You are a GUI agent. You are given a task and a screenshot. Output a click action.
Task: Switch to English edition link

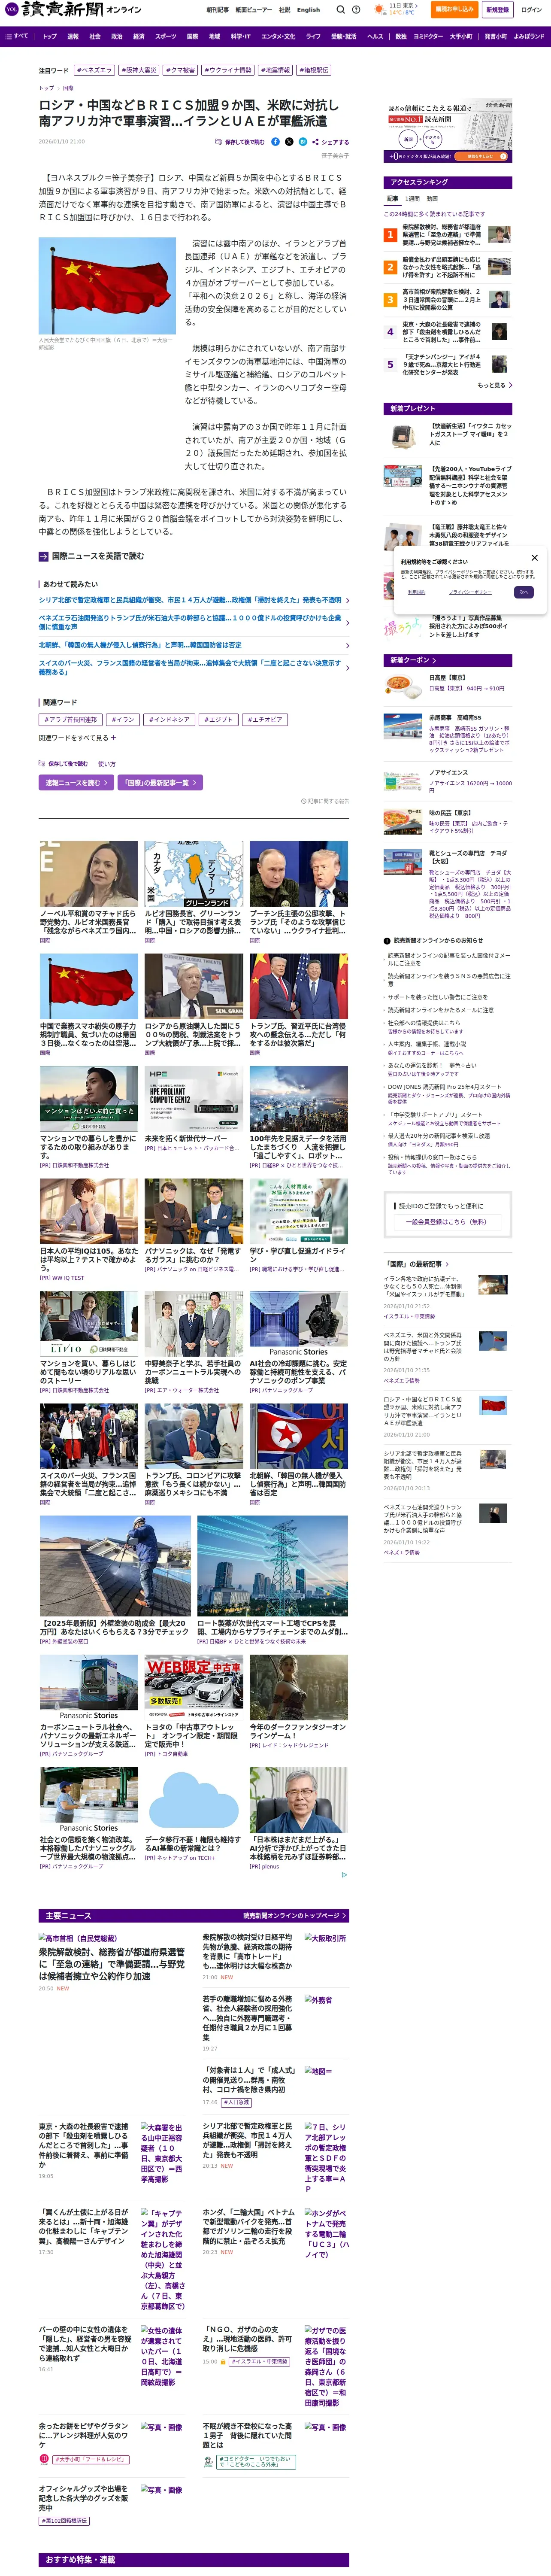pos(309,10)
